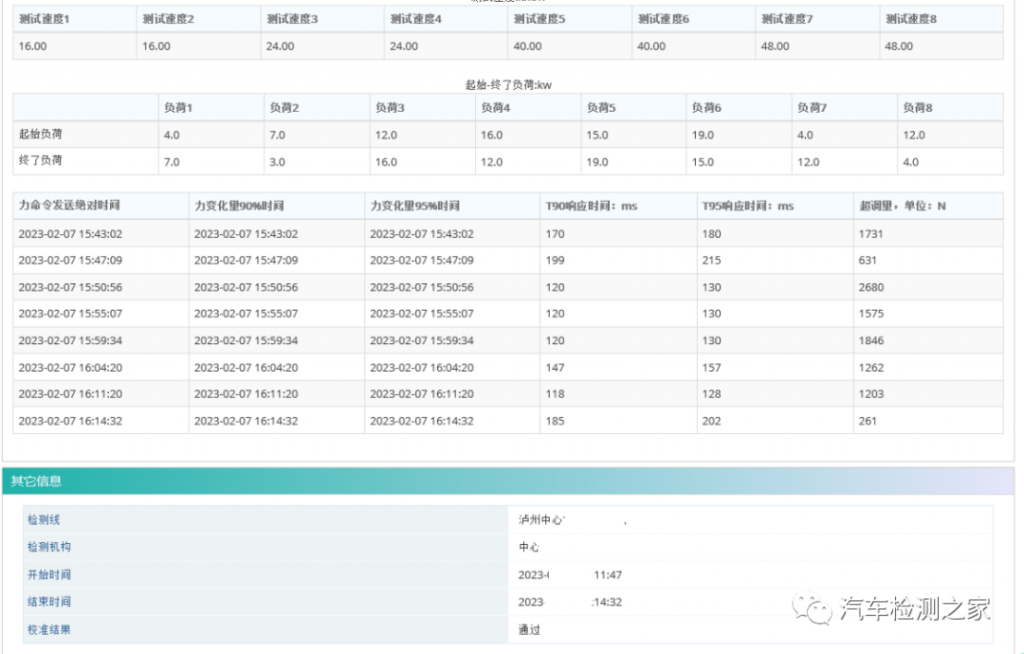Click the T95响应时间：ms column header
This screenshot has height=654, width=1024.
[748, 206]
